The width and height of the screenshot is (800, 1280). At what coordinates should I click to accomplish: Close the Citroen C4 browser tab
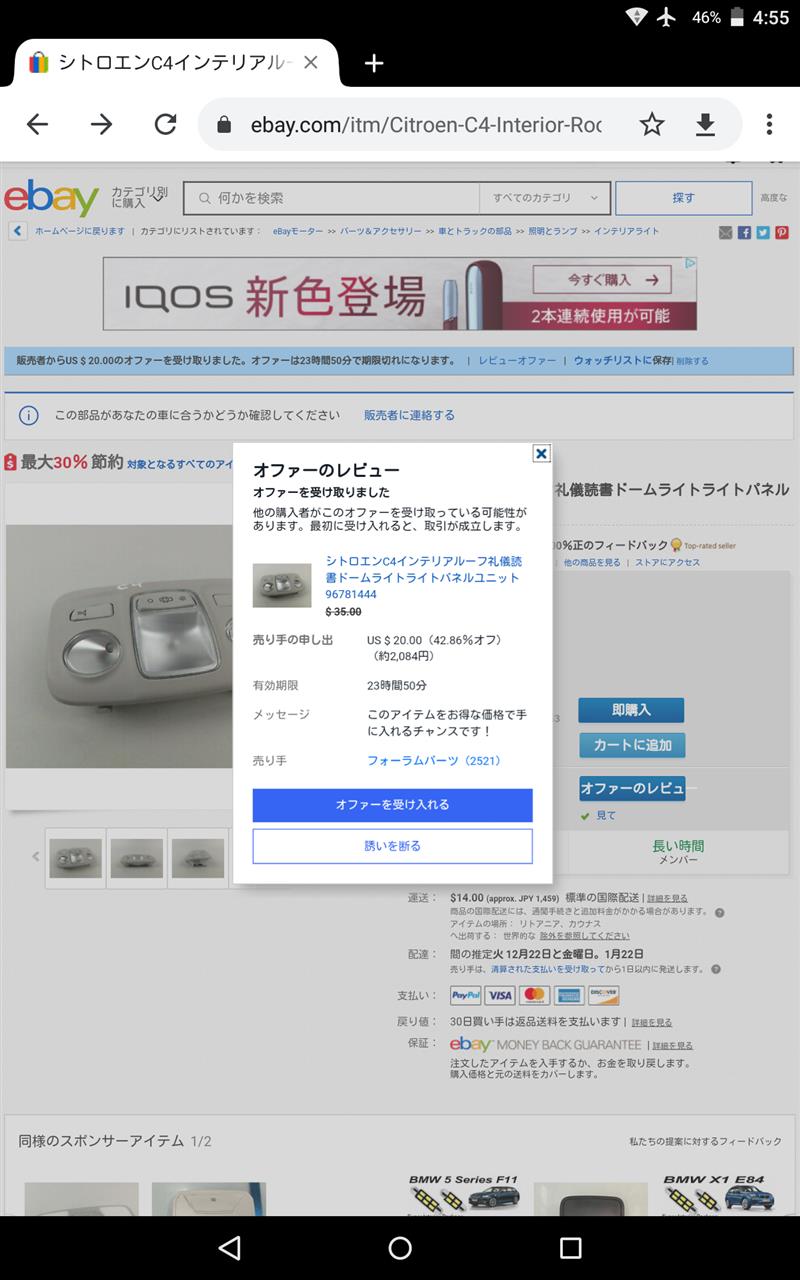tap(311, 62)
